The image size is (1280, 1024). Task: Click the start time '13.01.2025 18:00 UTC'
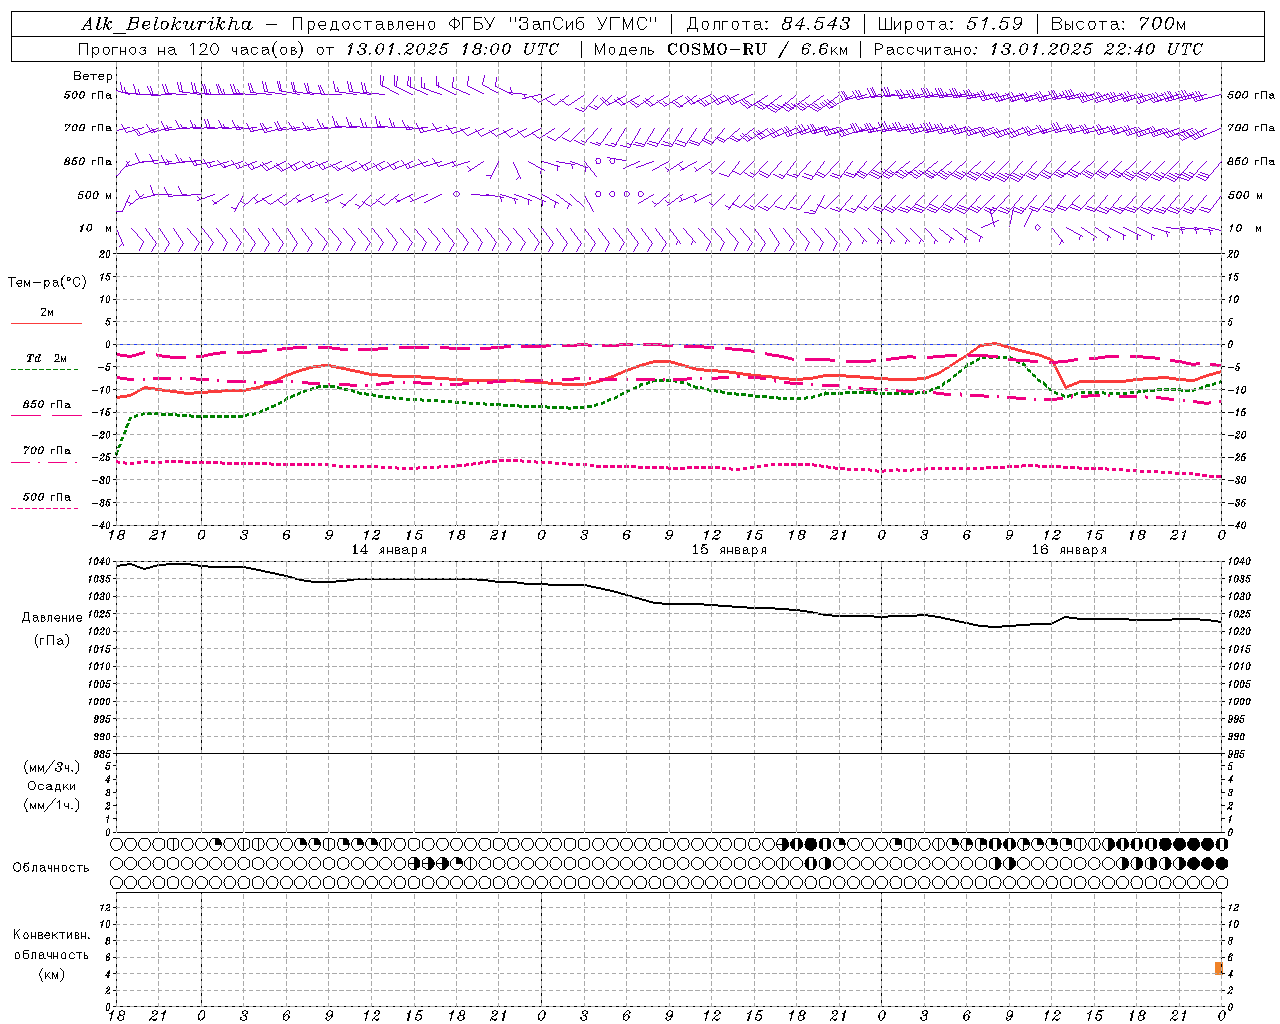click(452, 49)
